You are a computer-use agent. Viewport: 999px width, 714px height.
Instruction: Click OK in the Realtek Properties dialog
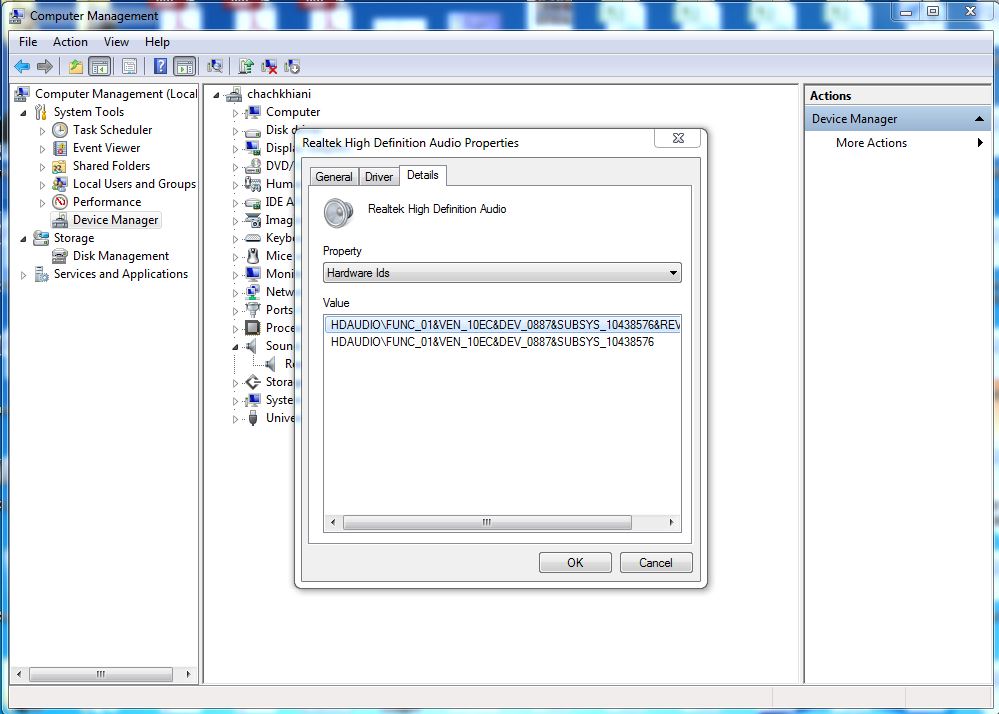(x=575, y=562)
